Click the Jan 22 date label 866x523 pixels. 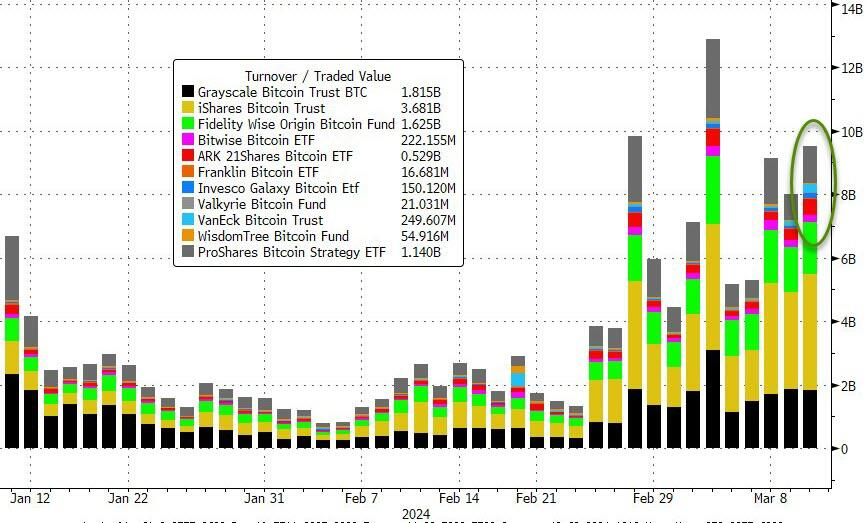[128, 498]
